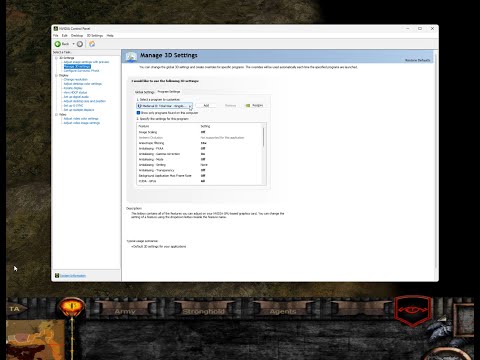Open the Back history dropdown arrow
Viewport: 480px width, 360px height.
pos(73,44)
